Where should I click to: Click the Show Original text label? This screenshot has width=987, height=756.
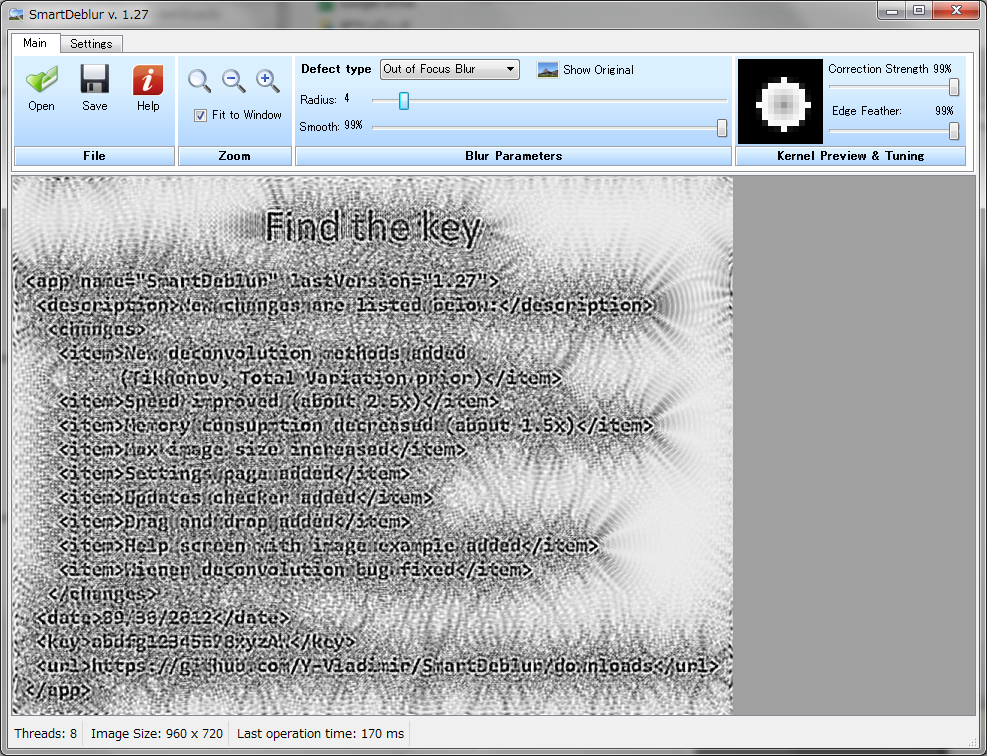click(x=598, y=70)
